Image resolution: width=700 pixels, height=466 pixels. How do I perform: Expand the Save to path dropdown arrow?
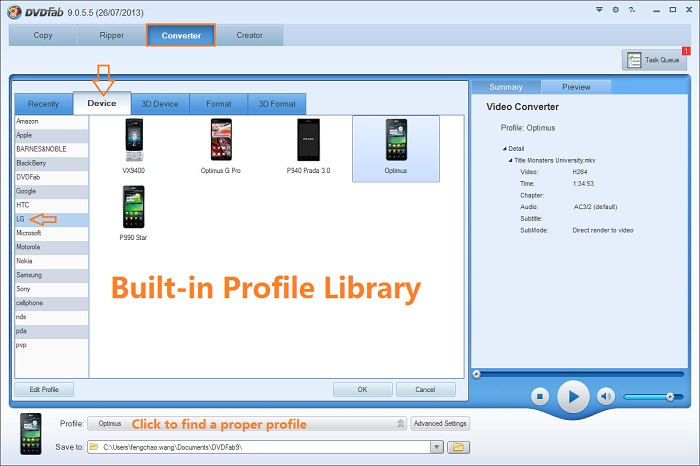[x=437, y=447]
